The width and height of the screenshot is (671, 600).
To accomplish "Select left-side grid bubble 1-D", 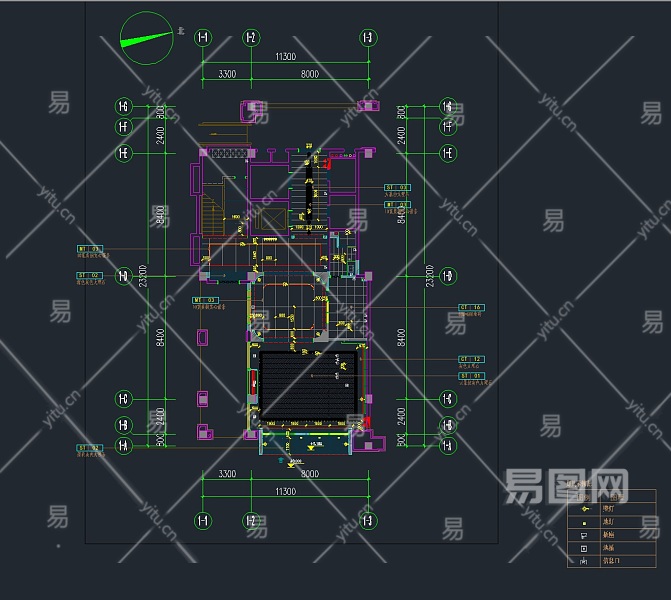I will [124, 276].
